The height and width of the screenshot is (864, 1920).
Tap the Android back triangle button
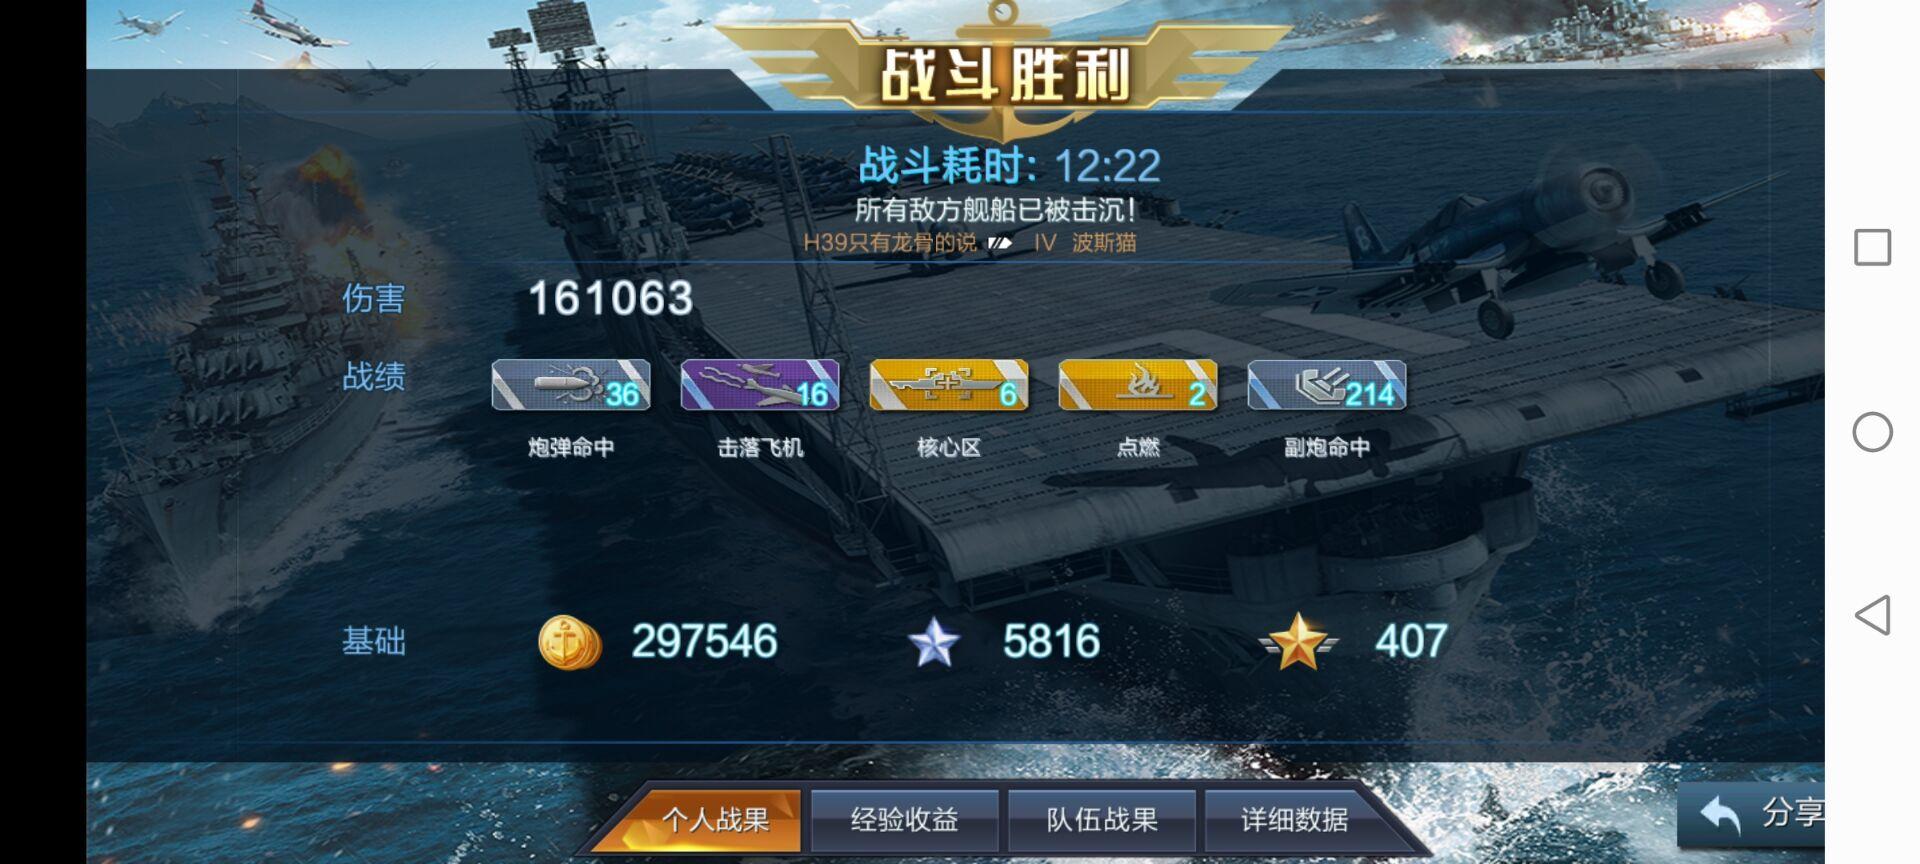click(x=1873, y=615)
